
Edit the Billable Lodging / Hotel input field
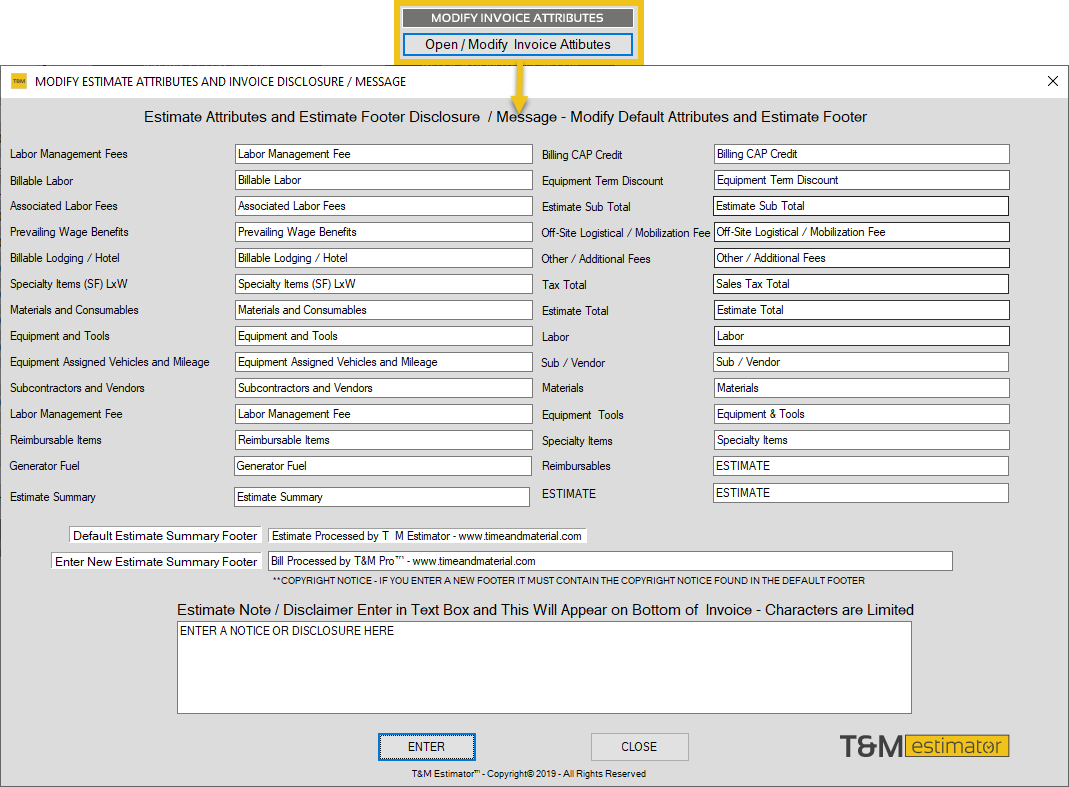pos(384,258)
